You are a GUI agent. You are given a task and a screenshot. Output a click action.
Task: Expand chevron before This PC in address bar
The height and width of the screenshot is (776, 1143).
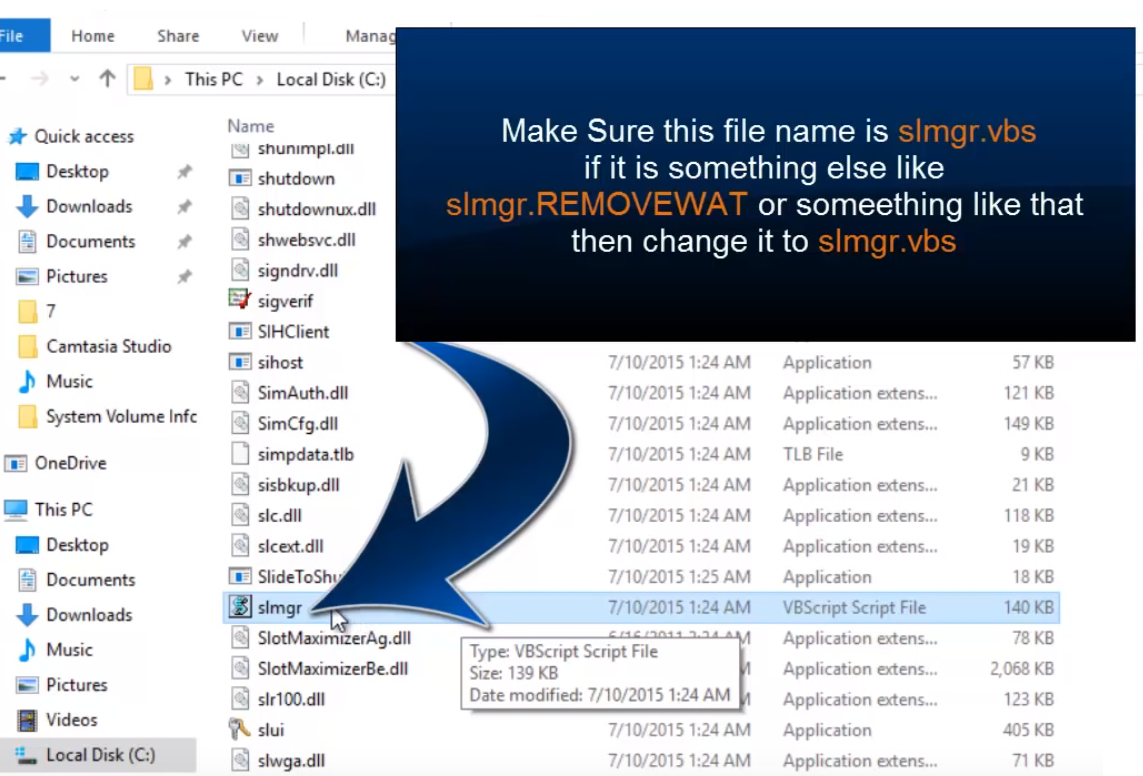coord(168,79)
